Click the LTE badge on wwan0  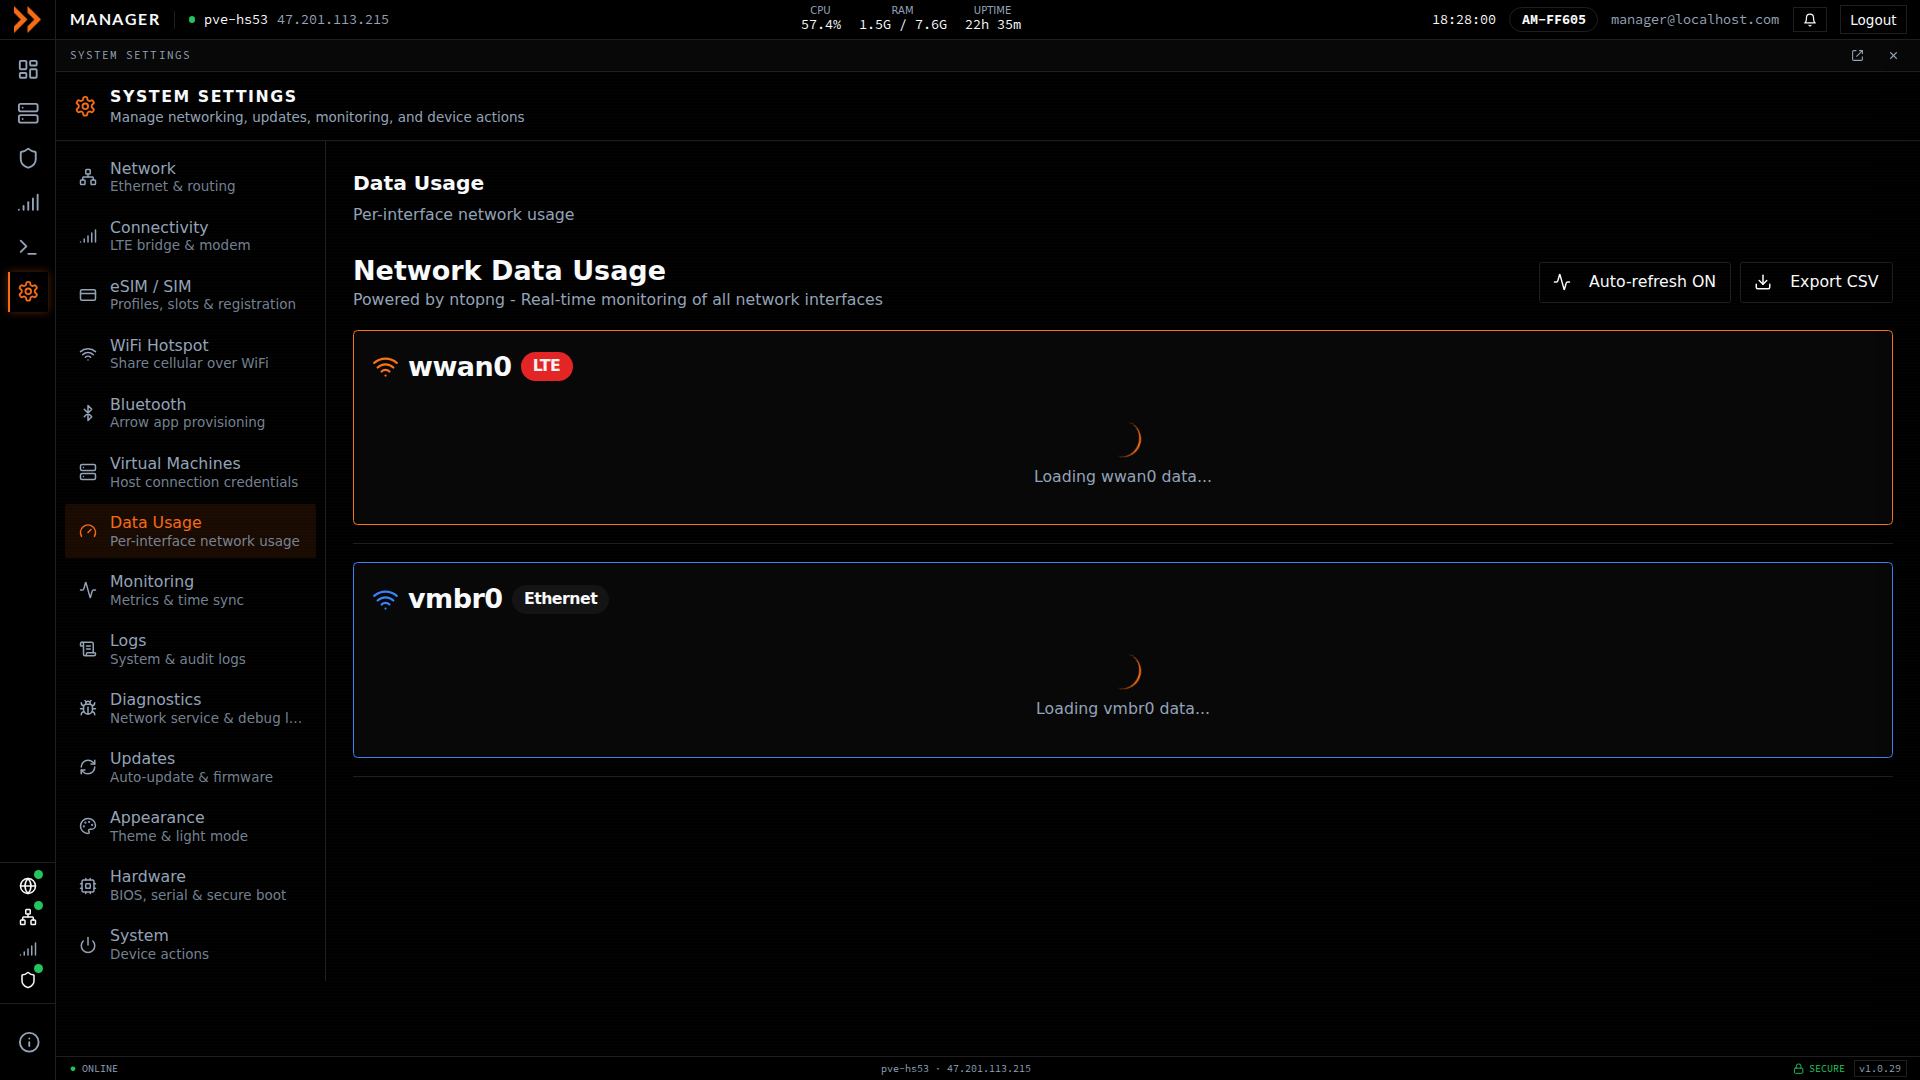(x=546, y=366)
